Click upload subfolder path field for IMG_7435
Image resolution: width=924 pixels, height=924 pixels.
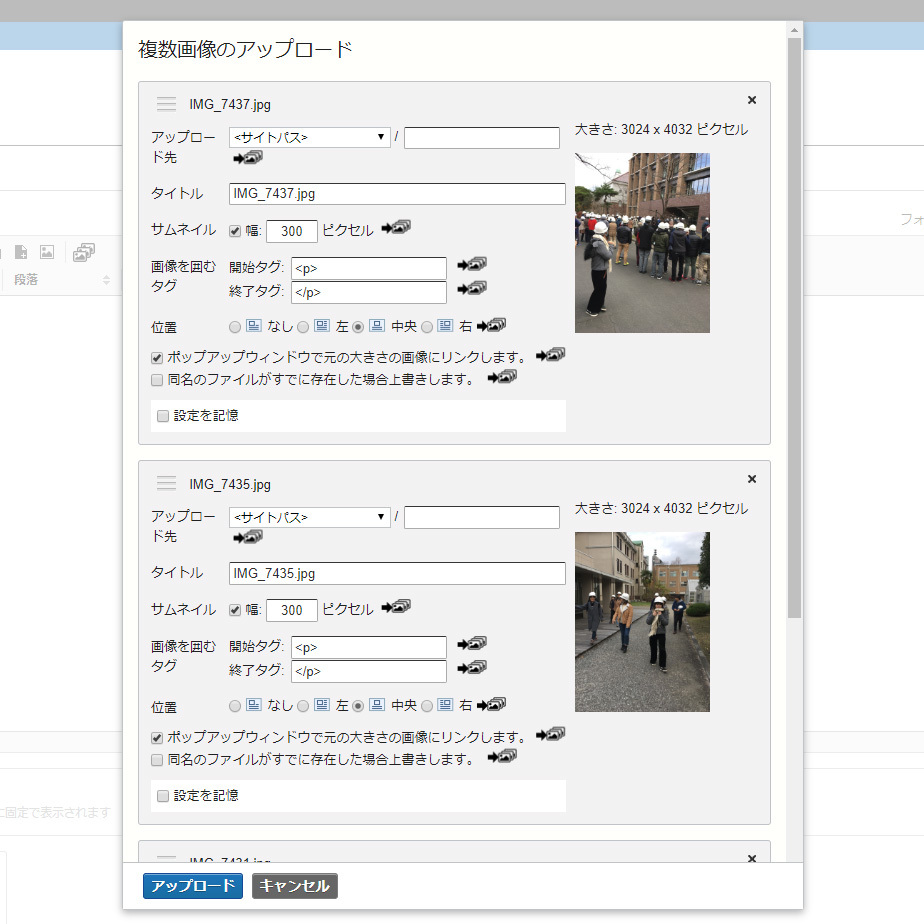pos(482,517)
